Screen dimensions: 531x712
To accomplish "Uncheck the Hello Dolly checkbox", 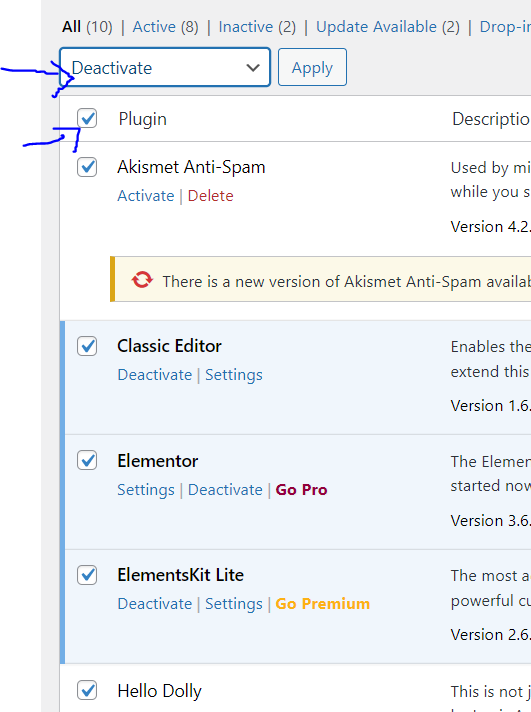I will point(87,690).
